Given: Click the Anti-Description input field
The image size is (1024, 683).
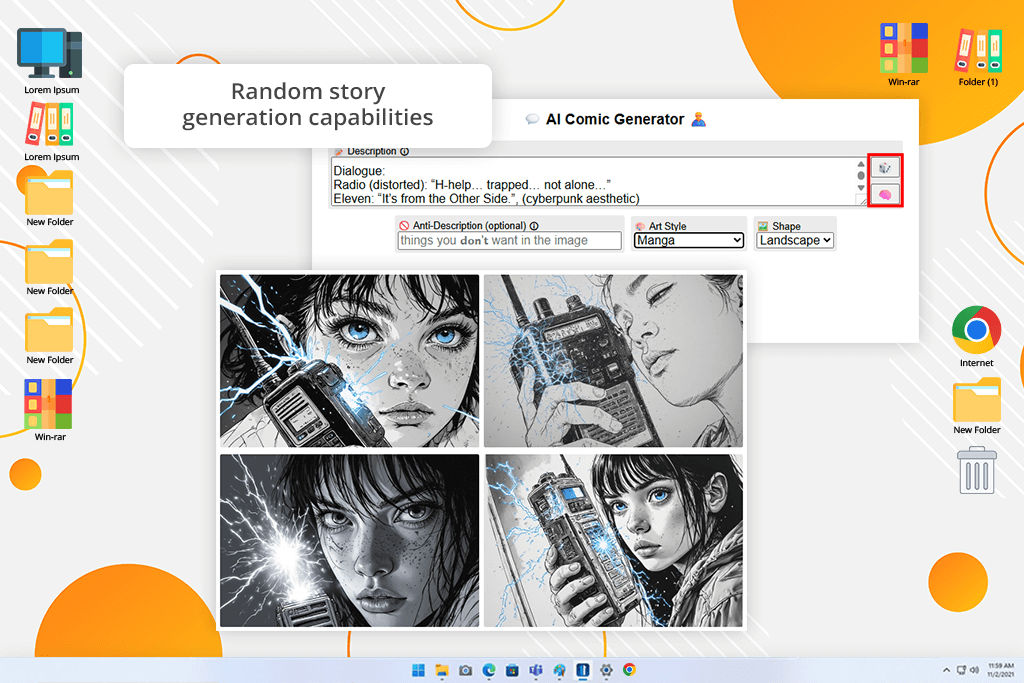Looking at the screenshot, I should [x=509, y=240].
